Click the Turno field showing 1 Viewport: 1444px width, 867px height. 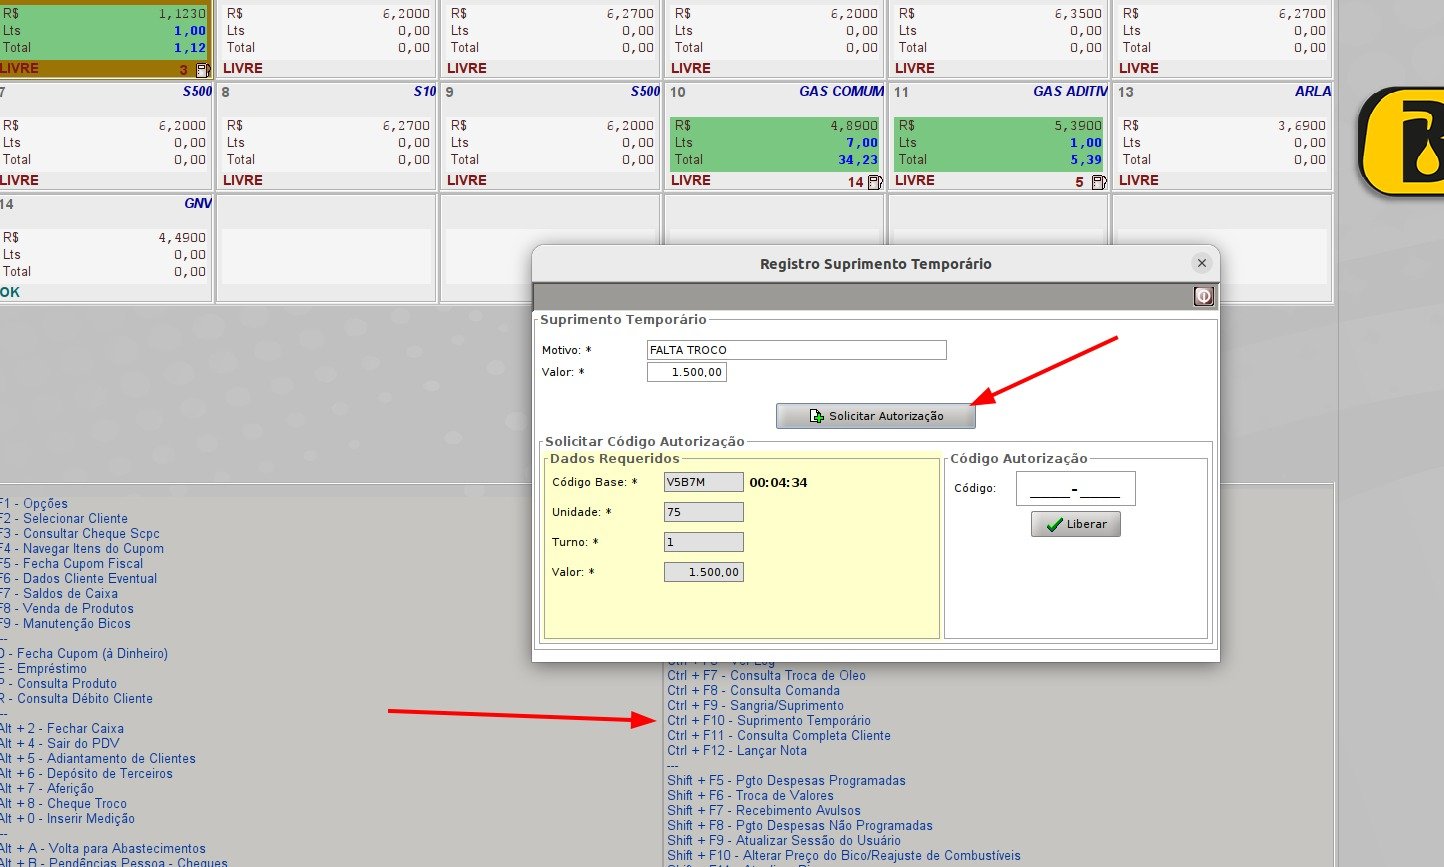pos(703,542)
